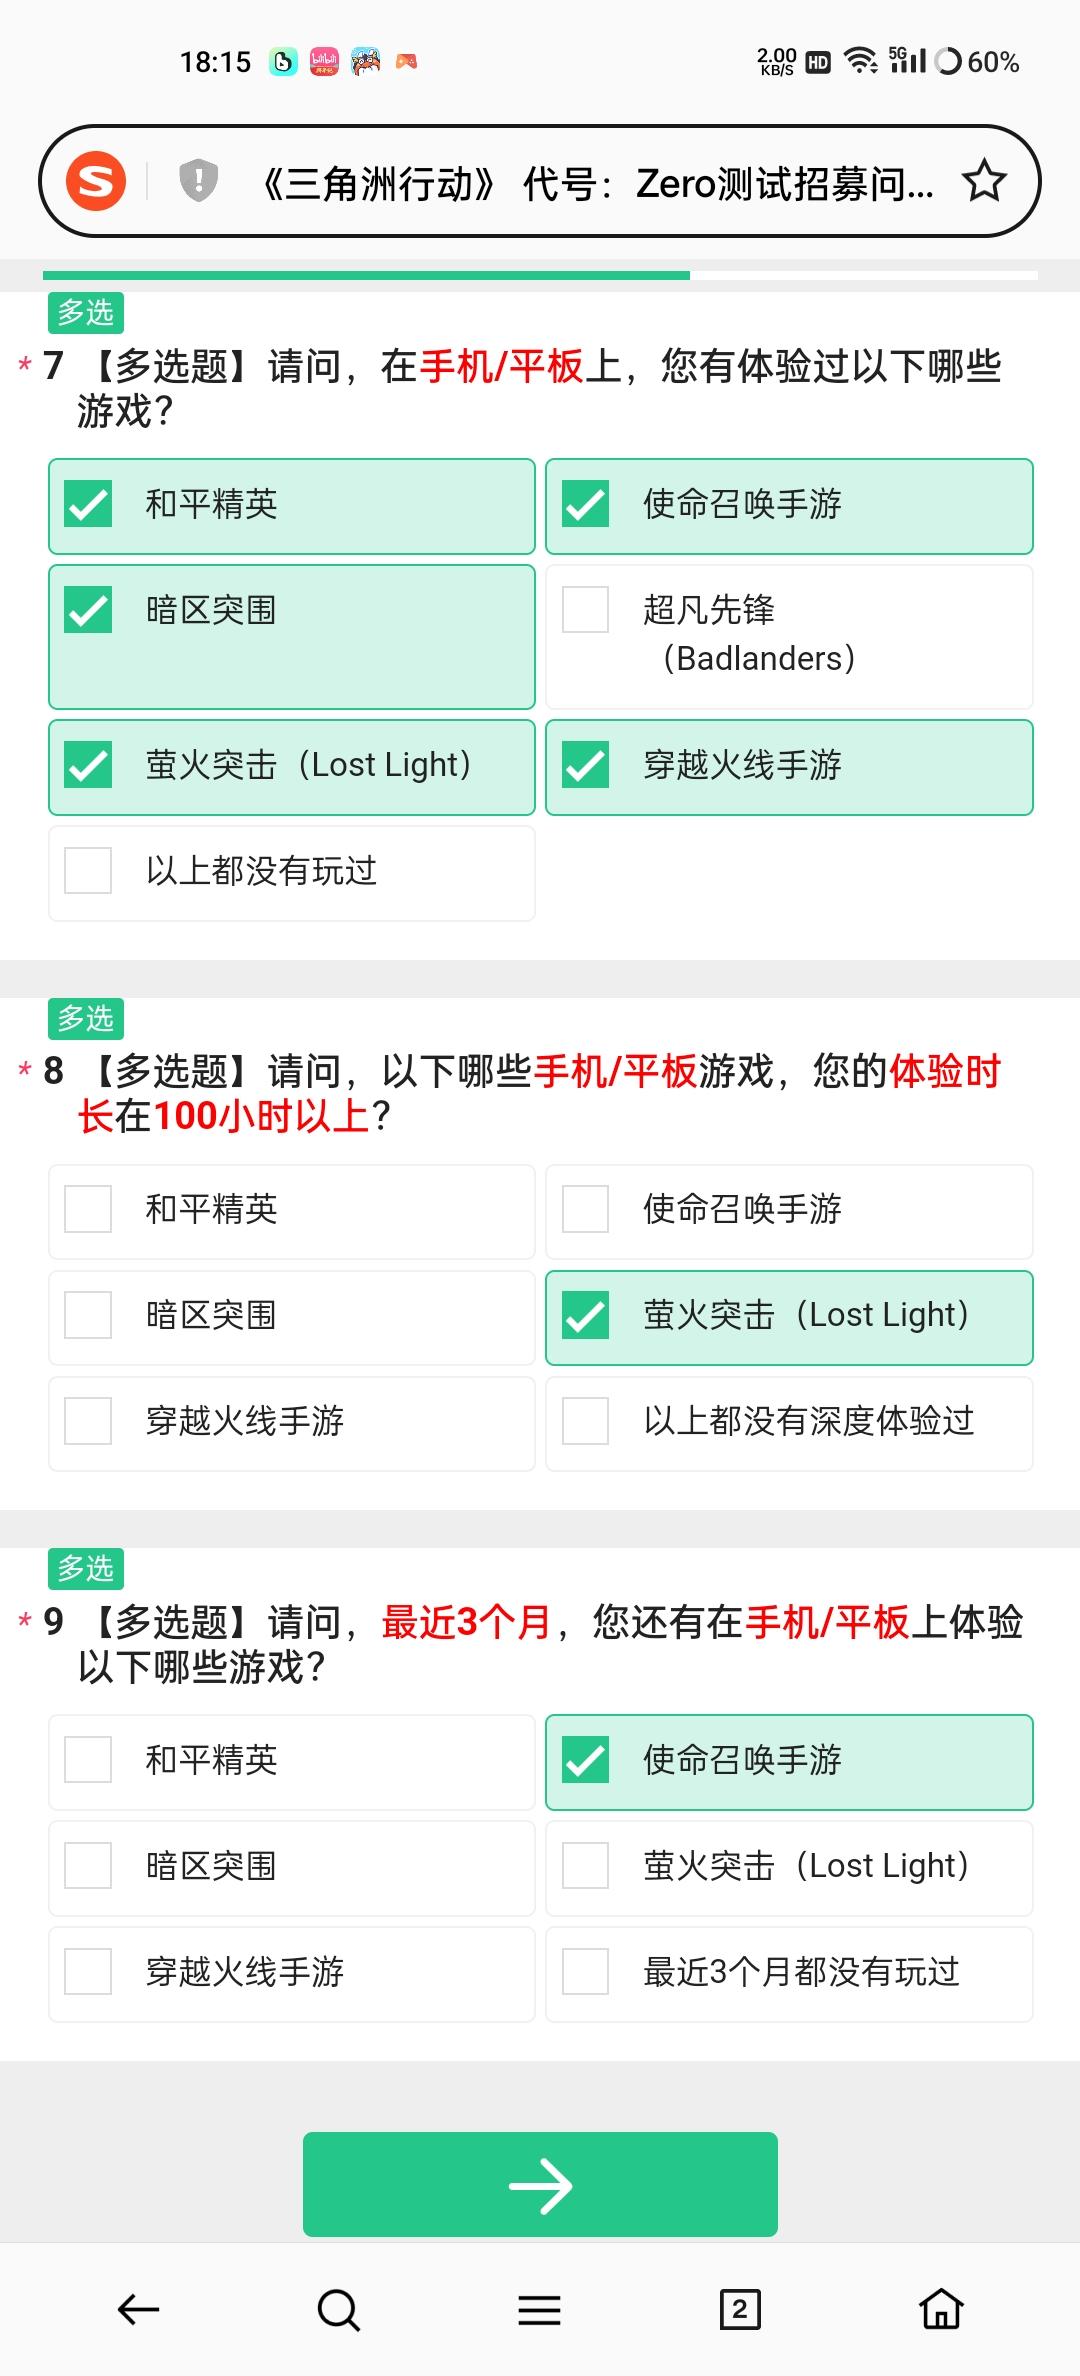Image resolution: width=1080 pixels, height=2376 pixels.
Task: Check 以上都没有深度体验过 option
Action: (789, 1424)
